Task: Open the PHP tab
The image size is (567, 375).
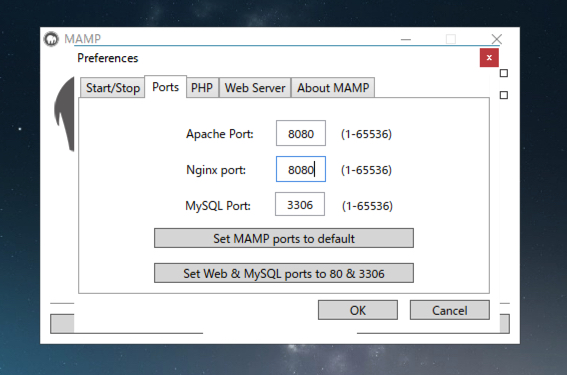Action: [202, 88]
